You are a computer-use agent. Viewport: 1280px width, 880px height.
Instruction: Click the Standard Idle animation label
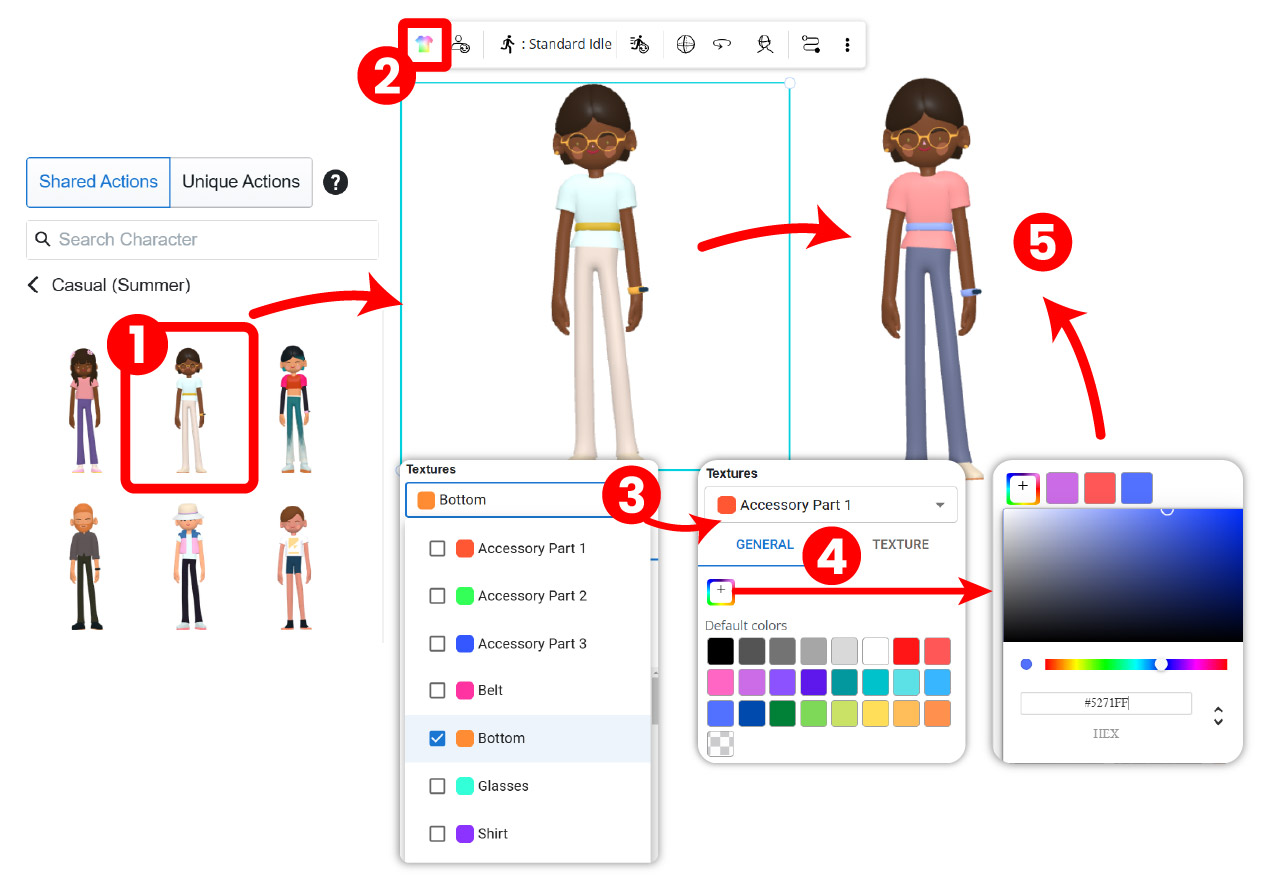tap(570, 44)
